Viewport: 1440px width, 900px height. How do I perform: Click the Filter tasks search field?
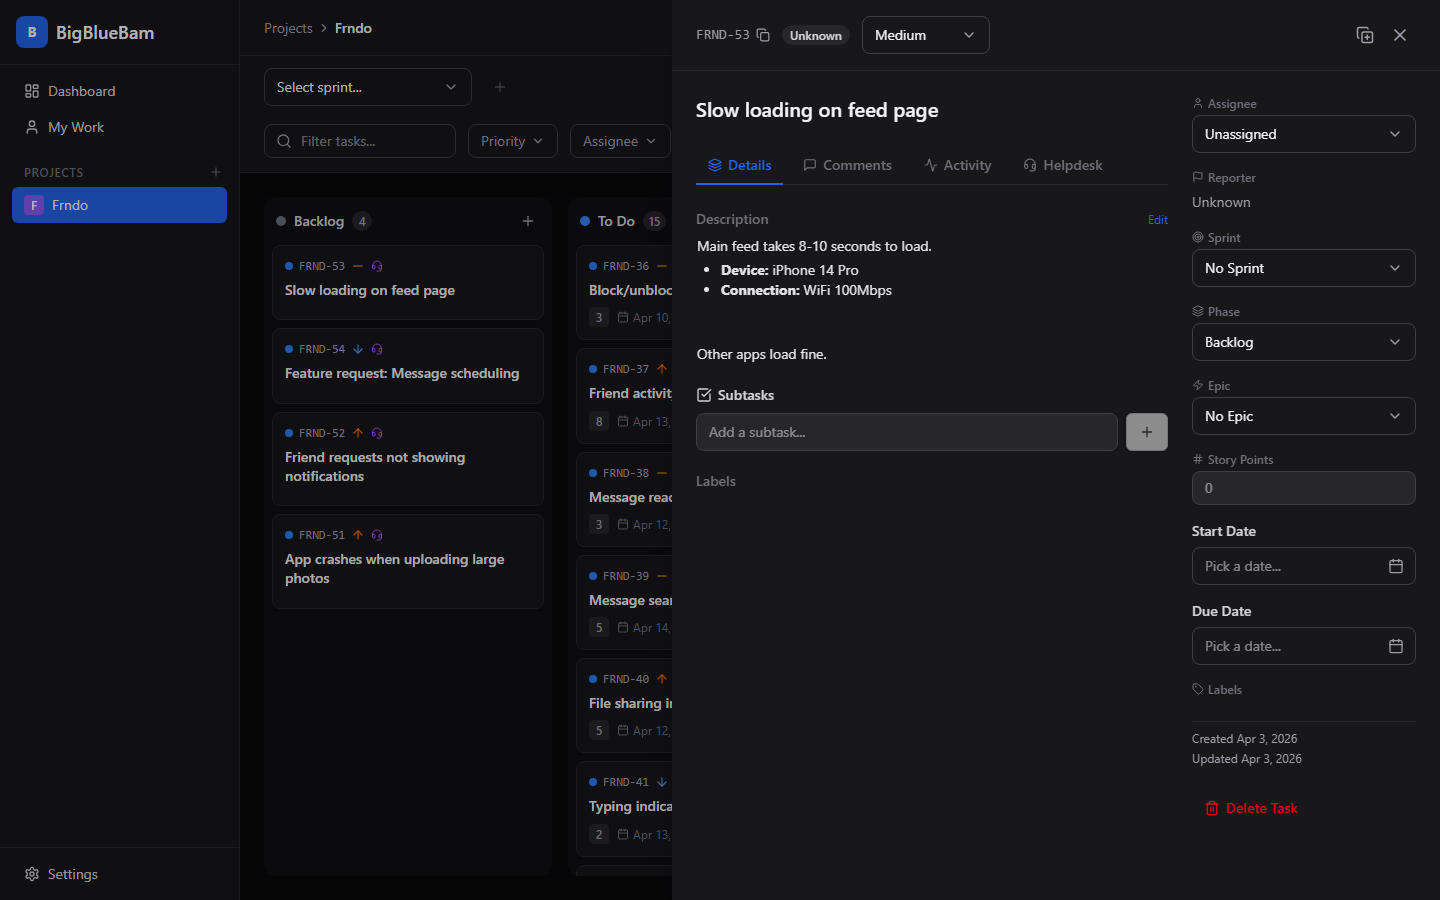[x=360, y=141]
